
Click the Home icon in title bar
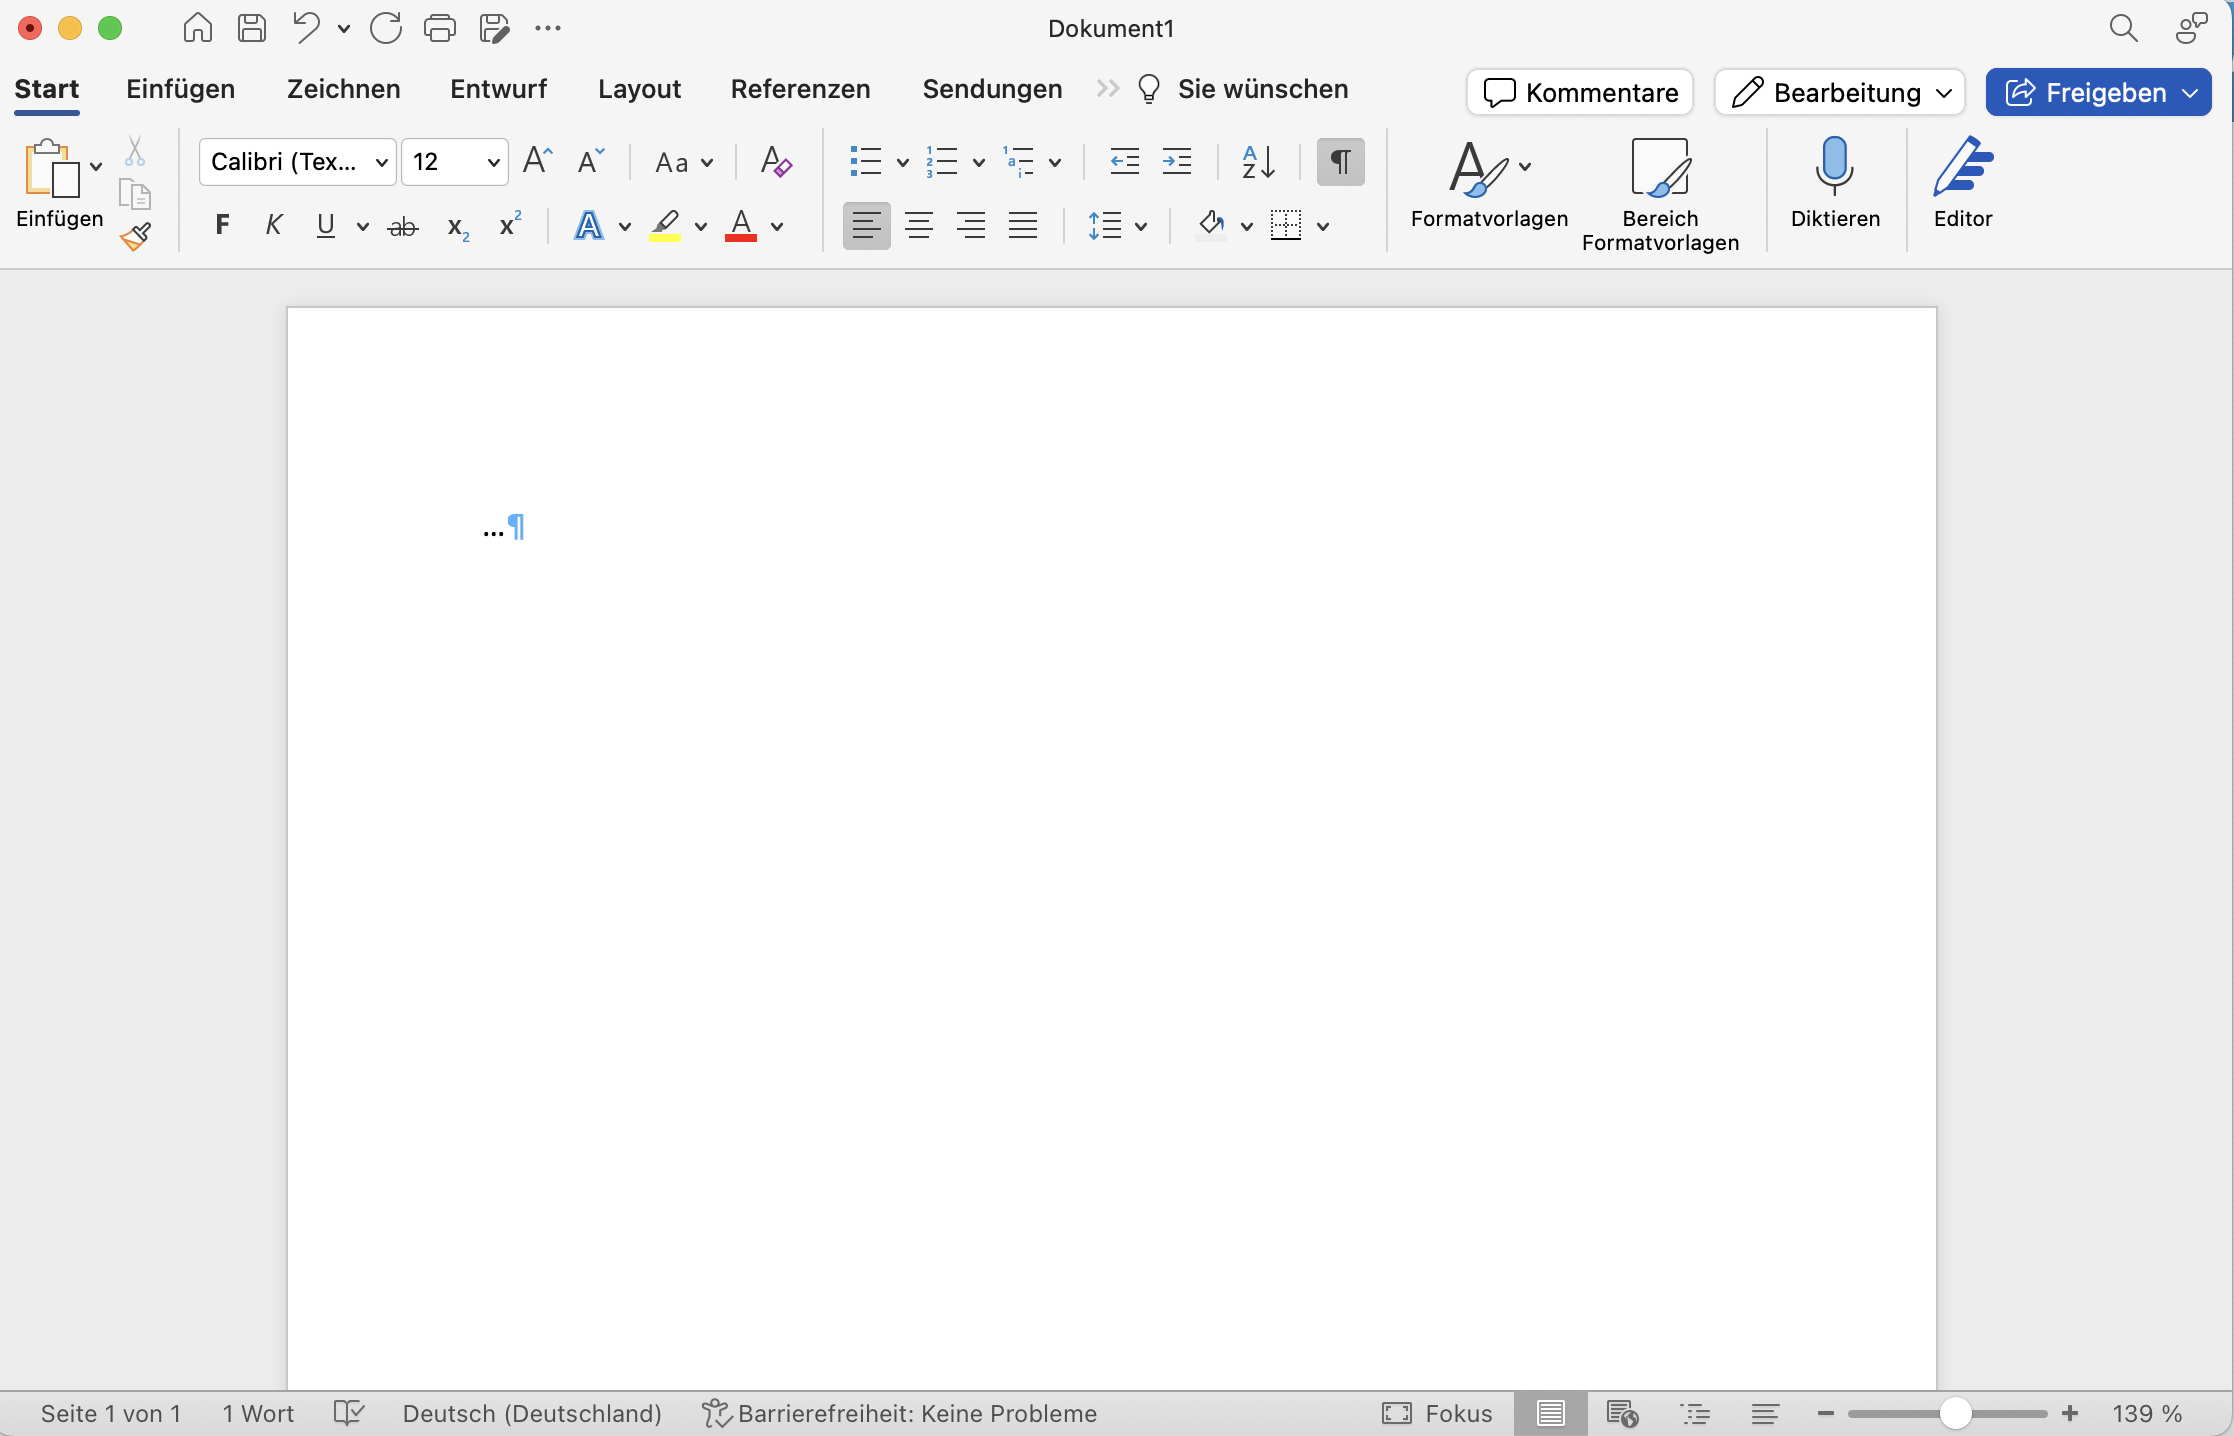197,28
